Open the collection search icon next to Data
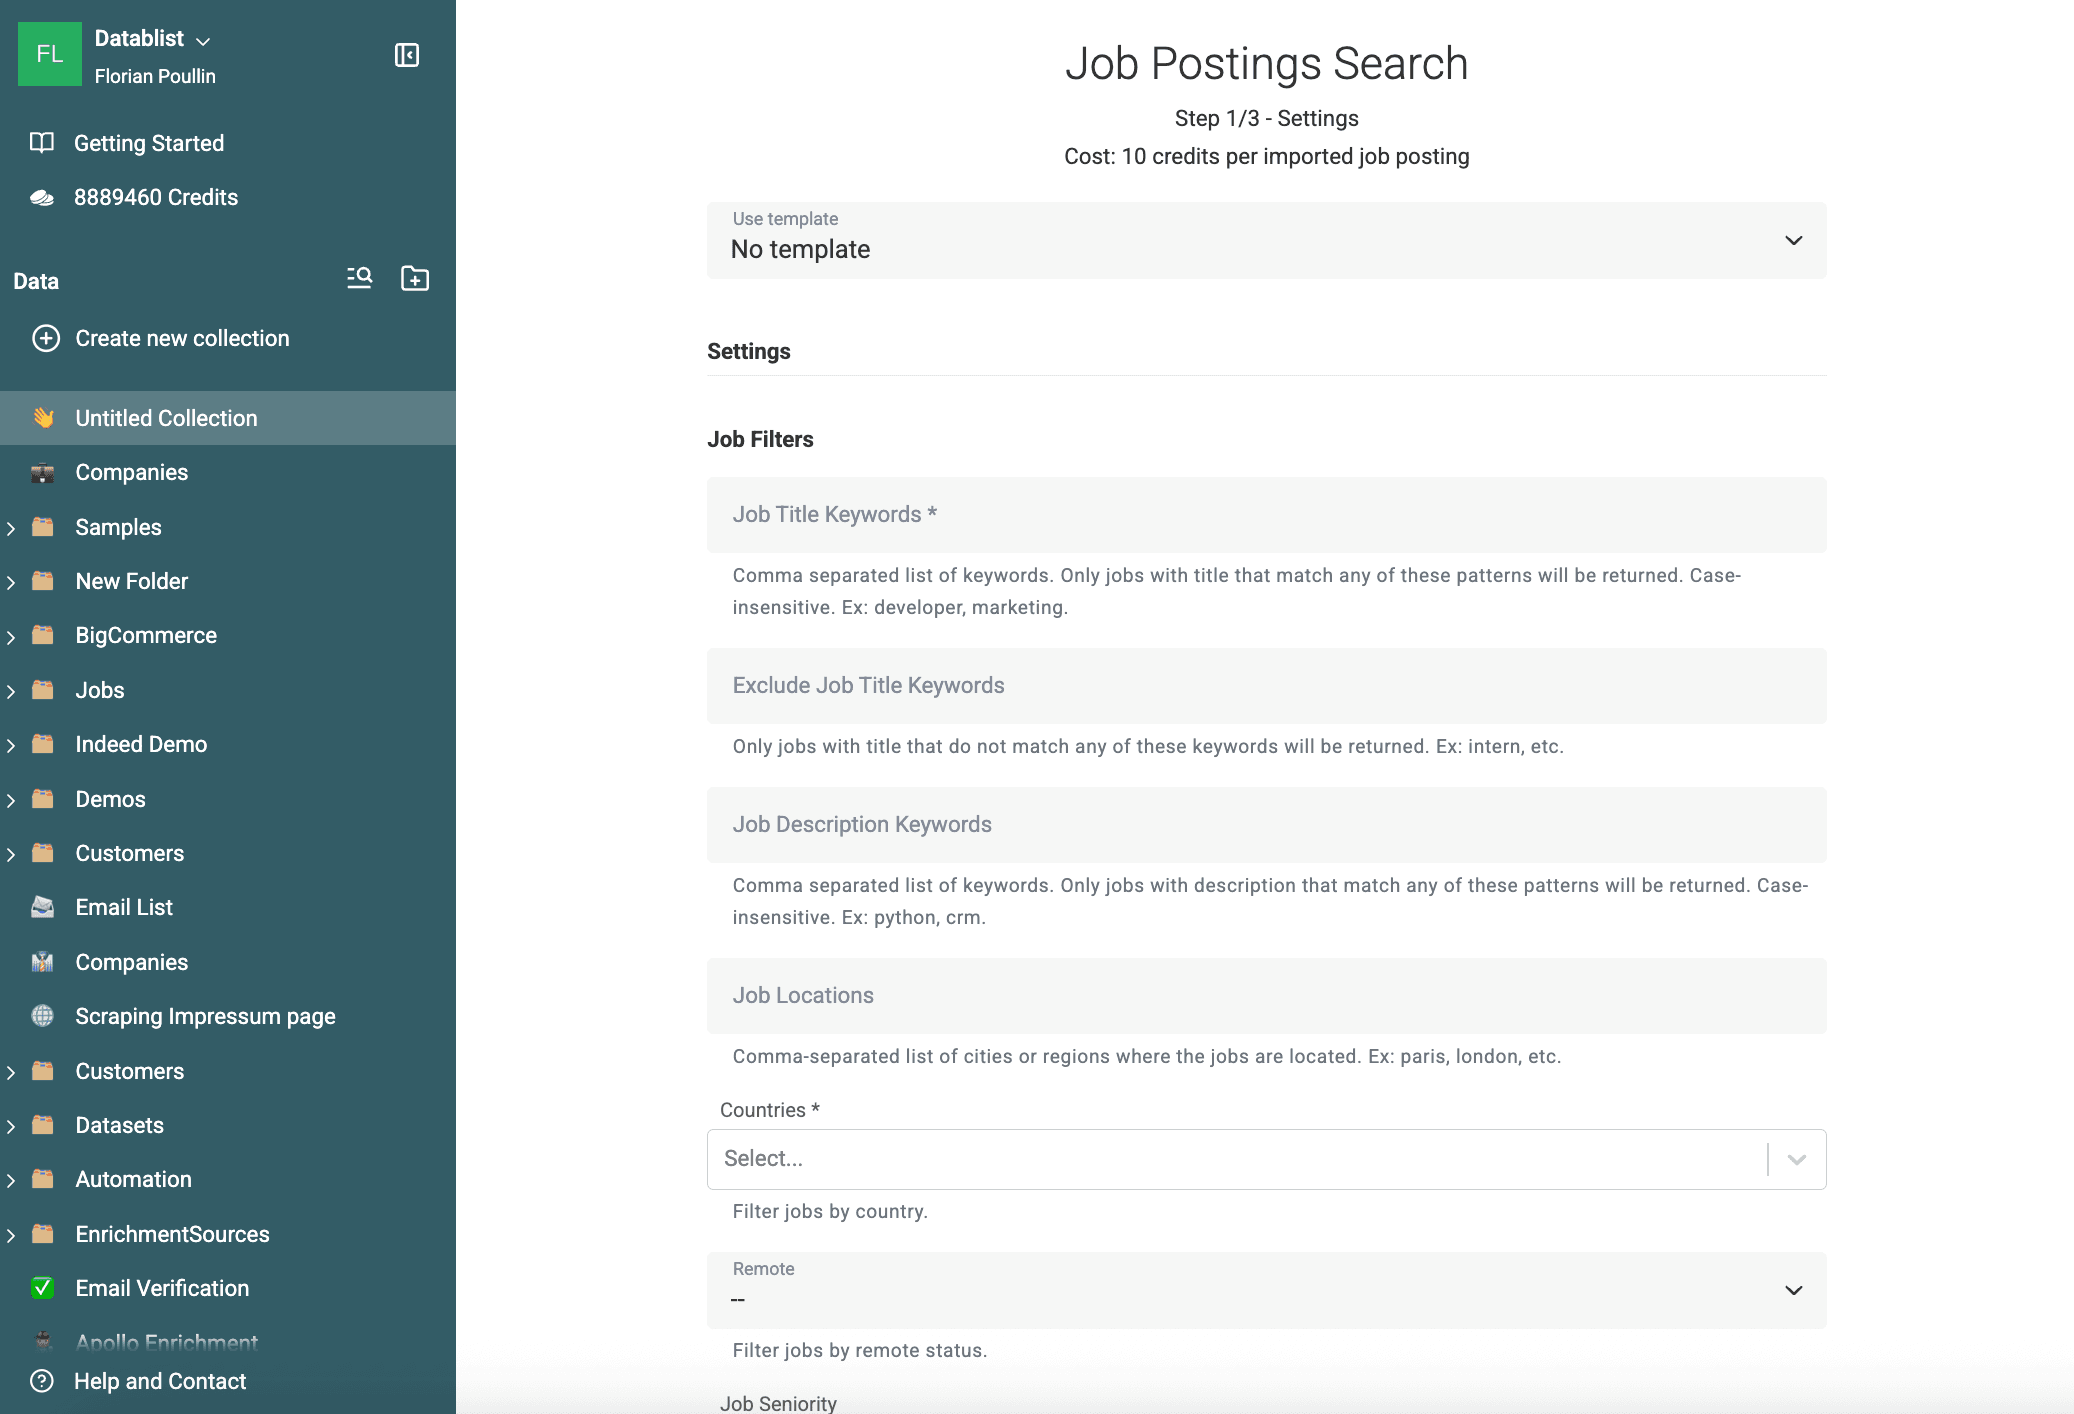Screen dimensions: 2074x1414 click(x=359, y=279)
